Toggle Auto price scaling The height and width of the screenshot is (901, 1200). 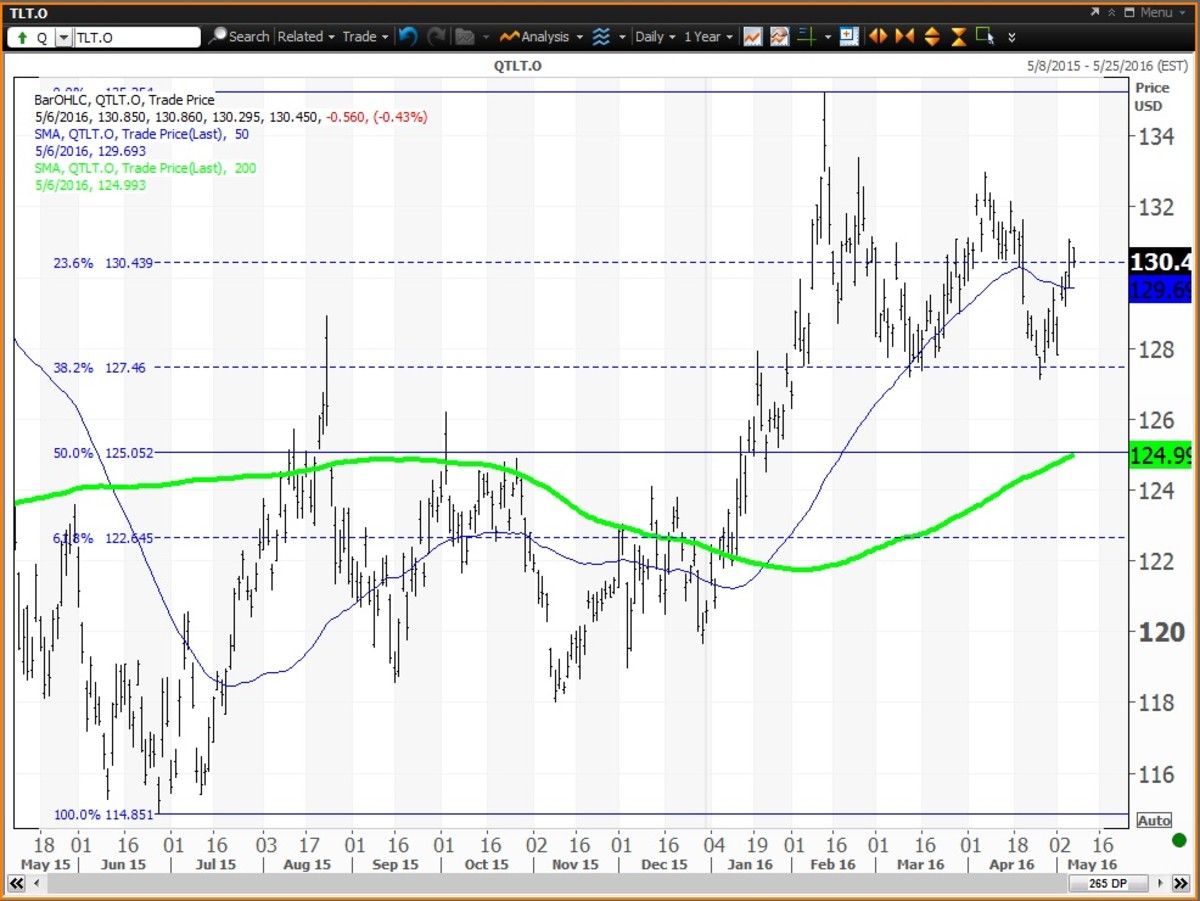pos(1153,820)
